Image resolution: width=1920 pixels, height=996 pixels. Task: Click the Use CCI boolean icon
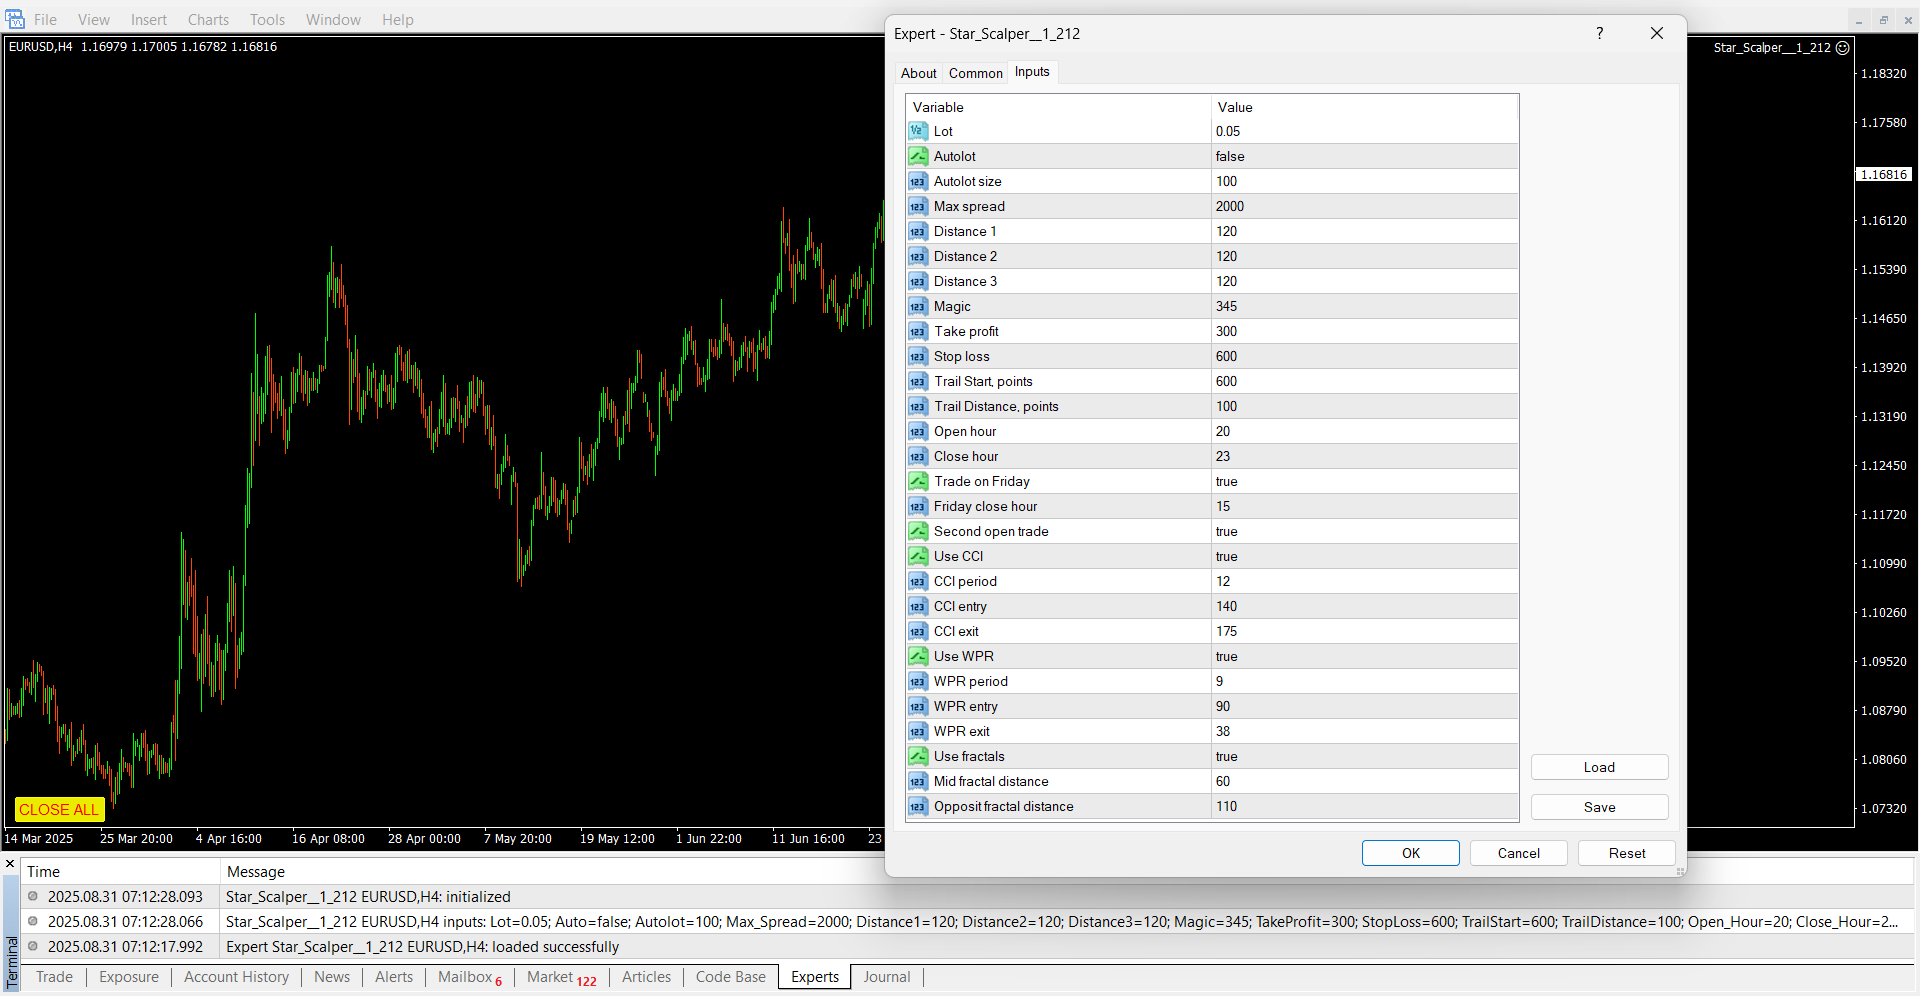pyautogui.click(x=917, y=556)
